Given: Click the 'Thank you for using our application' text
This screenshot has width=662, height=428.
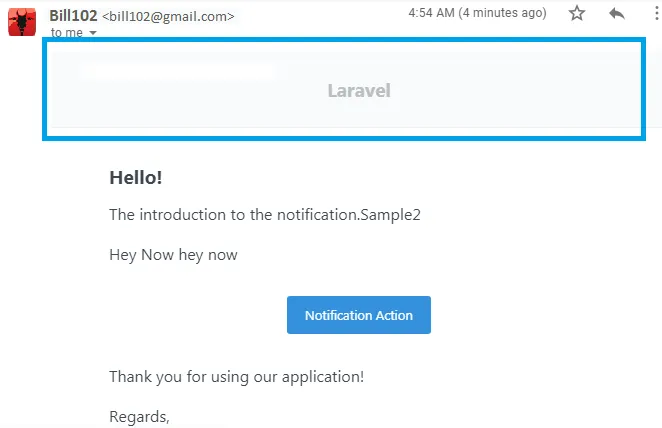Looking at the screenshot, I should tap(236, 377).
